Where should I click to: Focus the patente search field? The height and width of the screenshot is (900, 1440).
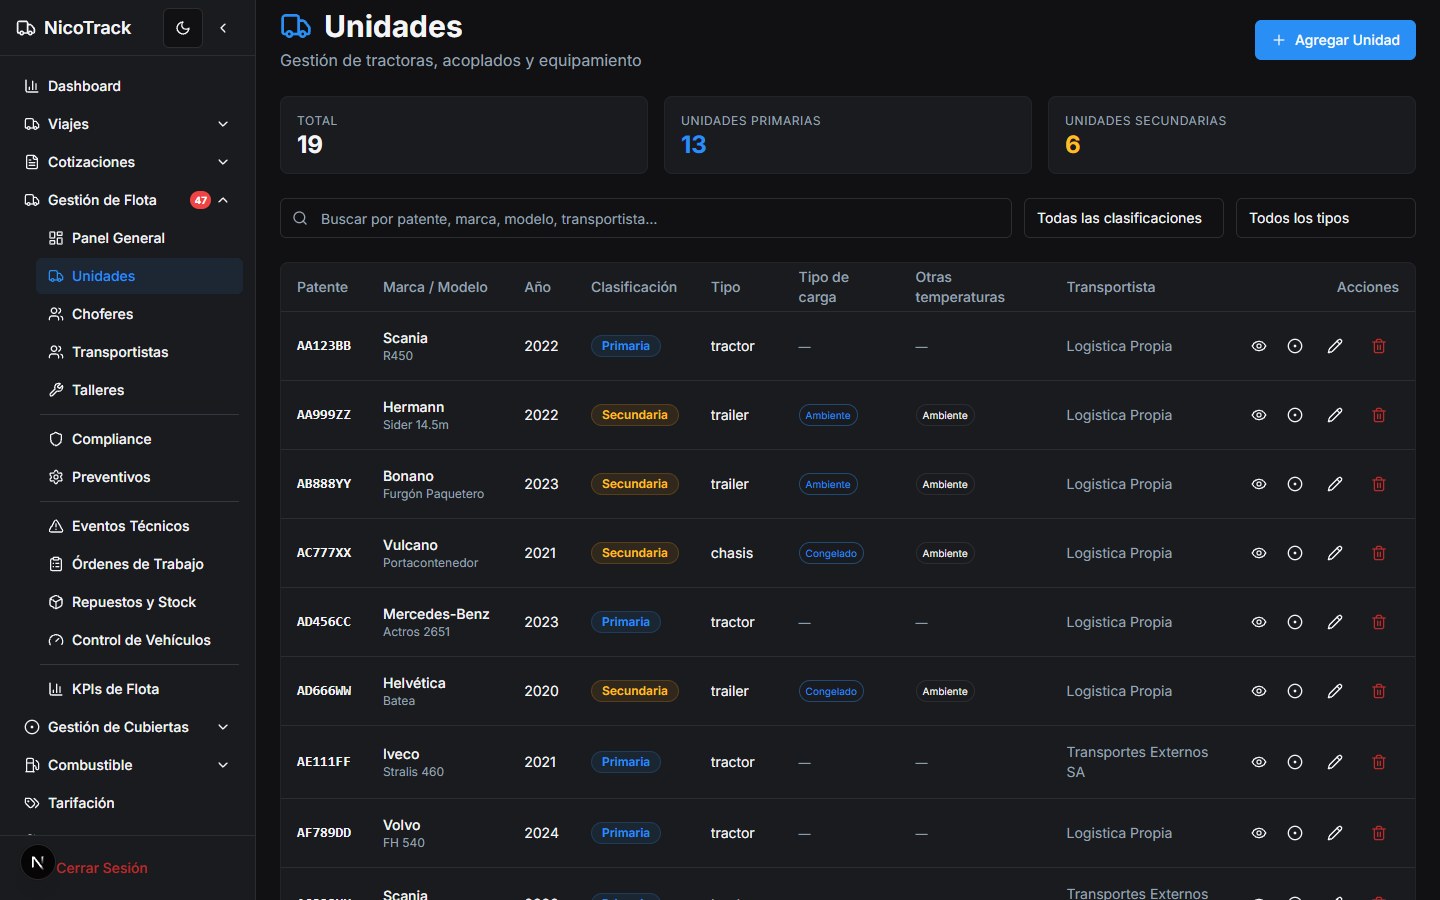pos(646,218)
